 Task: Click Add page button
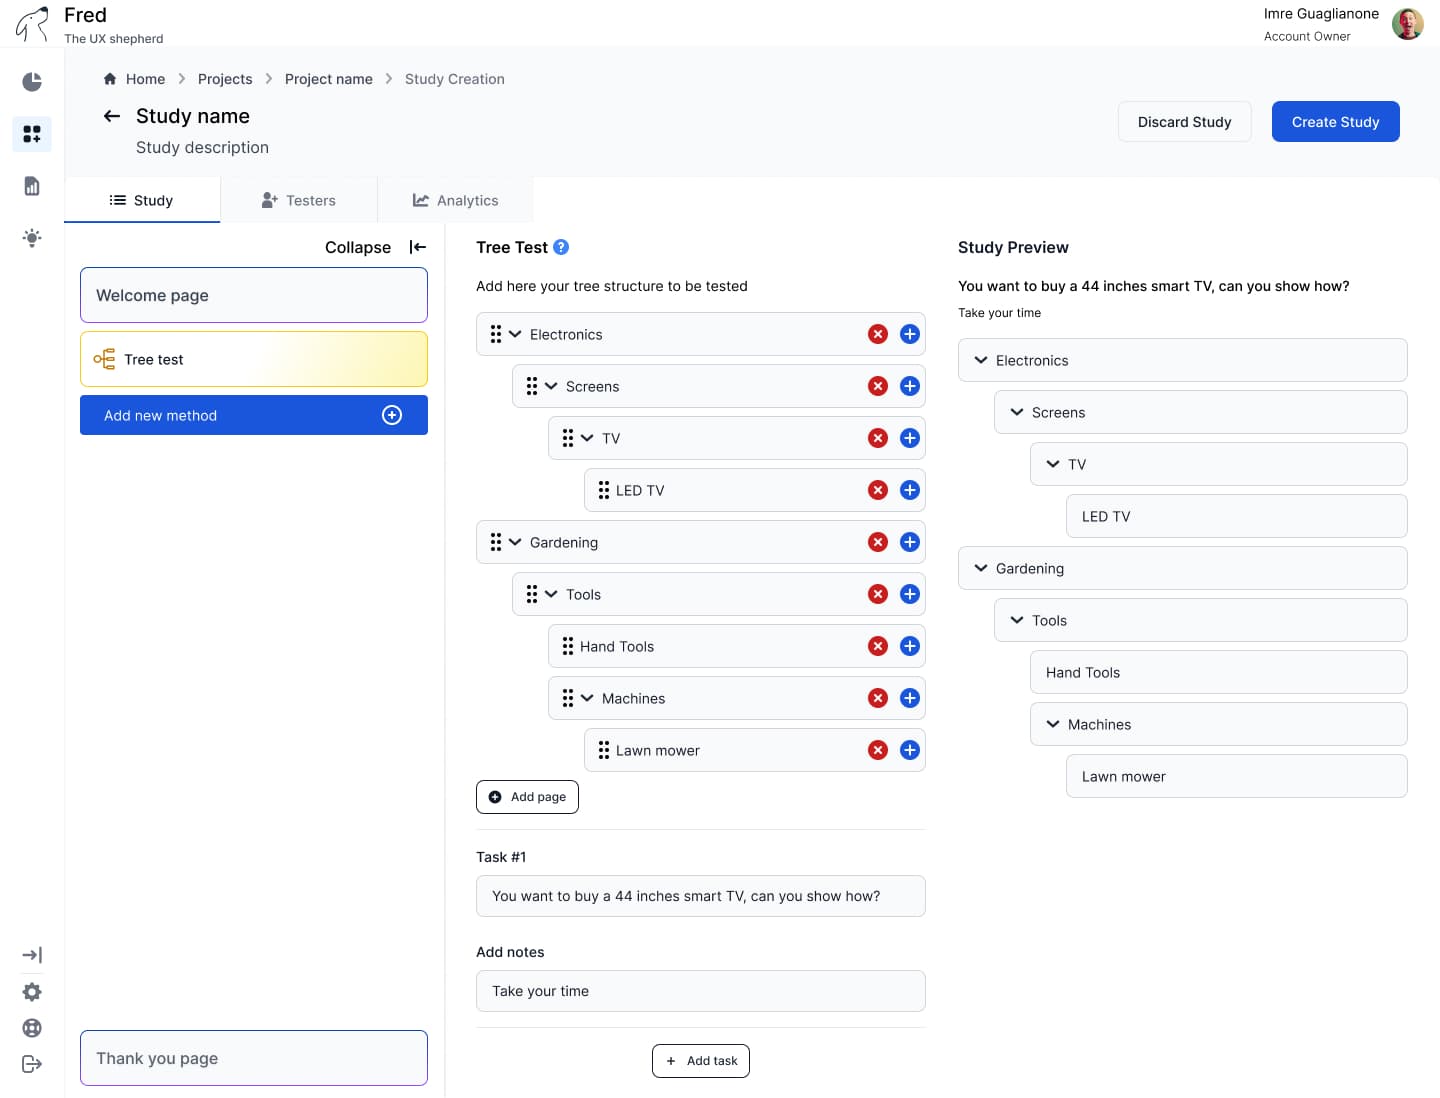(527, 797)
